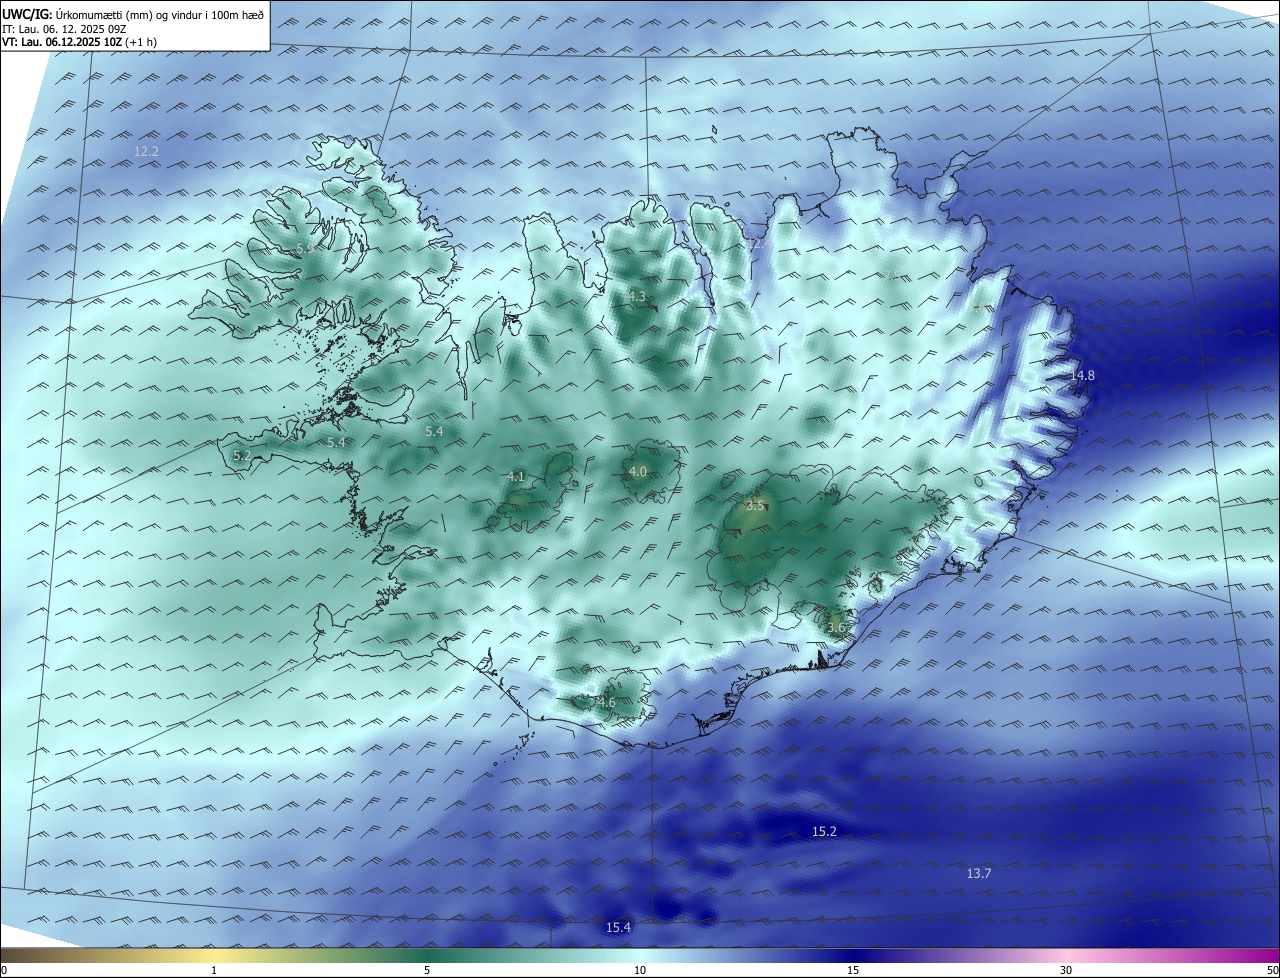Click the 13.7 value label over the ocean
This screenshot has height=978, width=1280.
979,874
